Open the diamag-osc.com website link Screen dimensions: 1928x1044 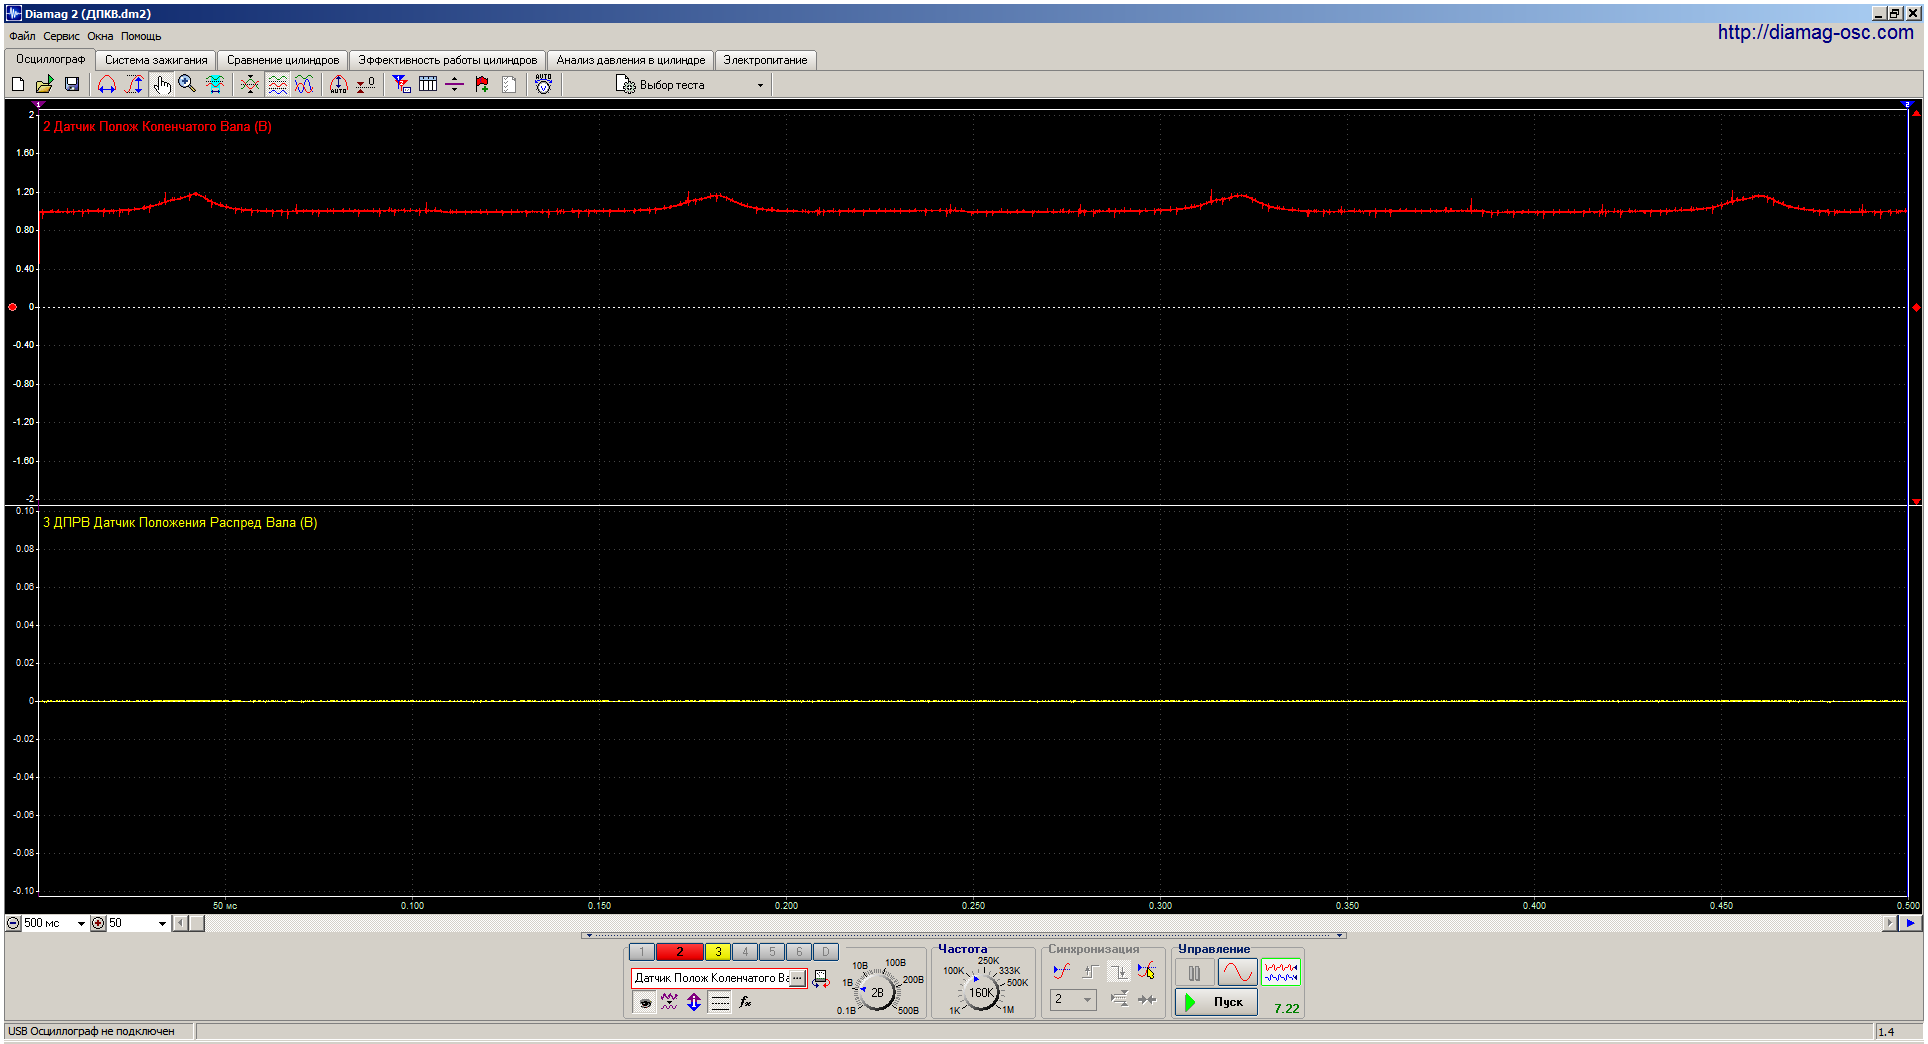click(x=1815, y=32)
